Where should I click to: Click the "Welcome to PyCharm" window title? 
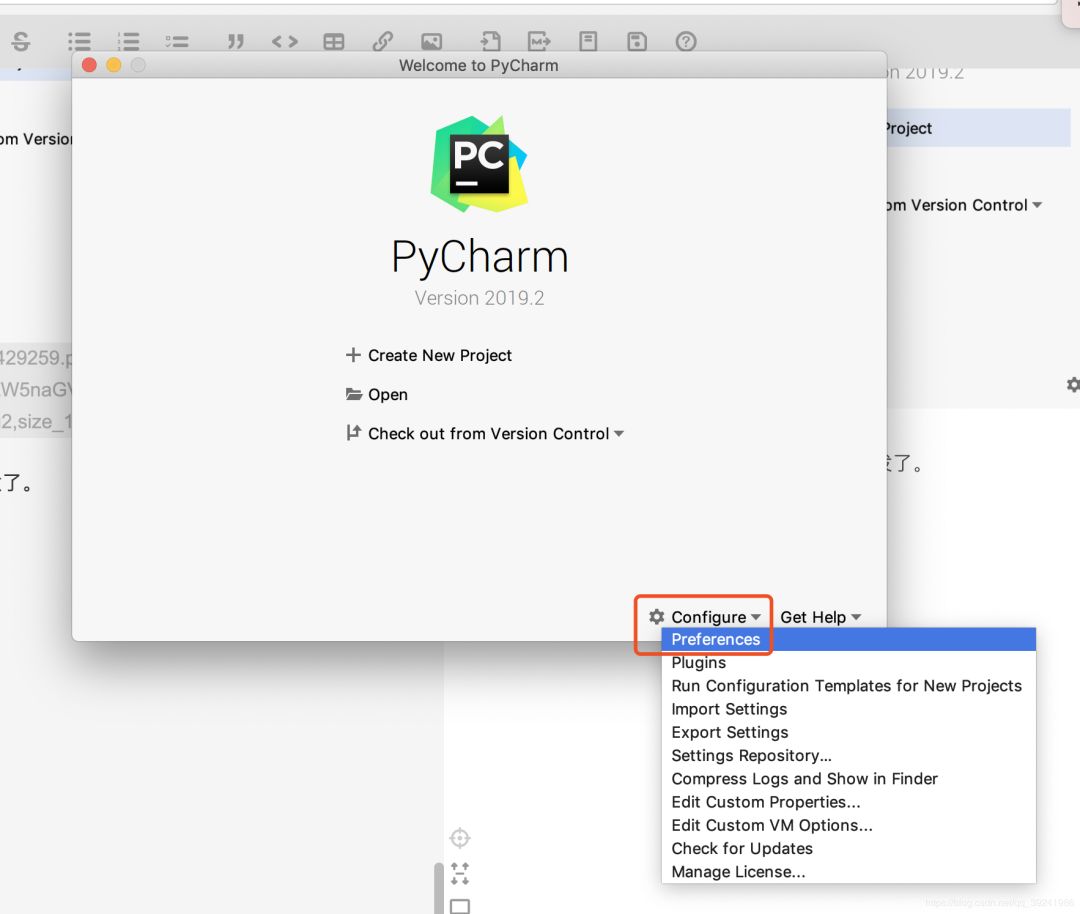click(x=479, y=65)
